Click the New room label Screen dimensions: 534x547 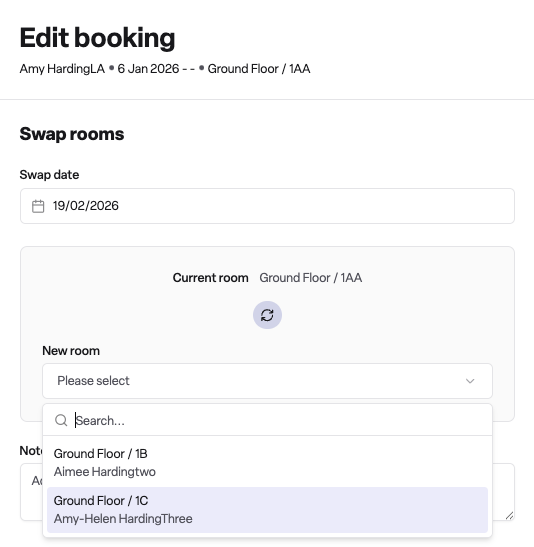pyautogui.click(x=71, y=351)
